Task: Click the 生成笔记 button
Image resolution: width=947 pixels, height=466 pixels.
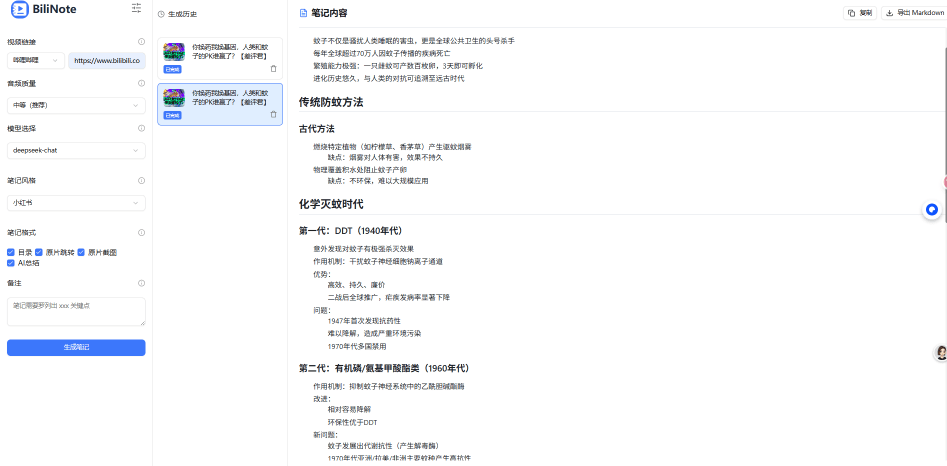Action: 76,347
